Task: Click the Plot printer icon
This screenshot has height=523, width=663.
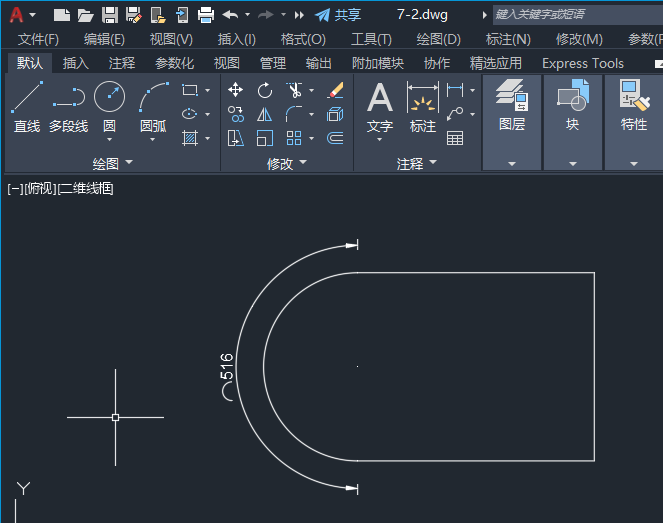Action: 206,15
